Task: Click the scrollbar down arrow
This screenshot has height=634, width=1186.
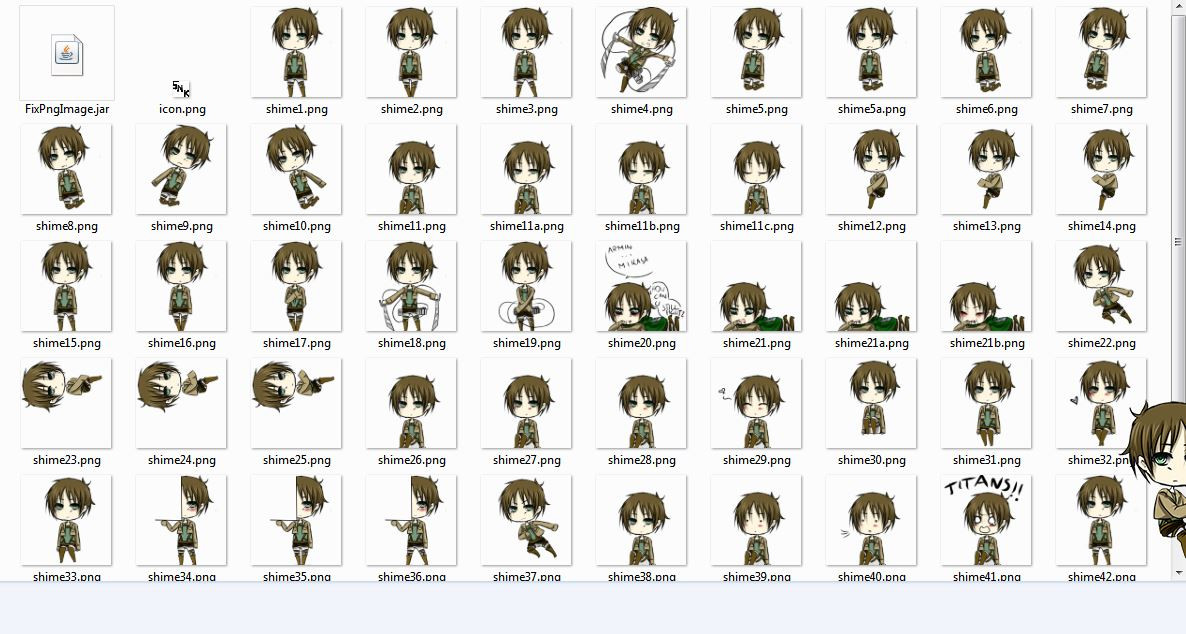Action: coord(1178,574)
